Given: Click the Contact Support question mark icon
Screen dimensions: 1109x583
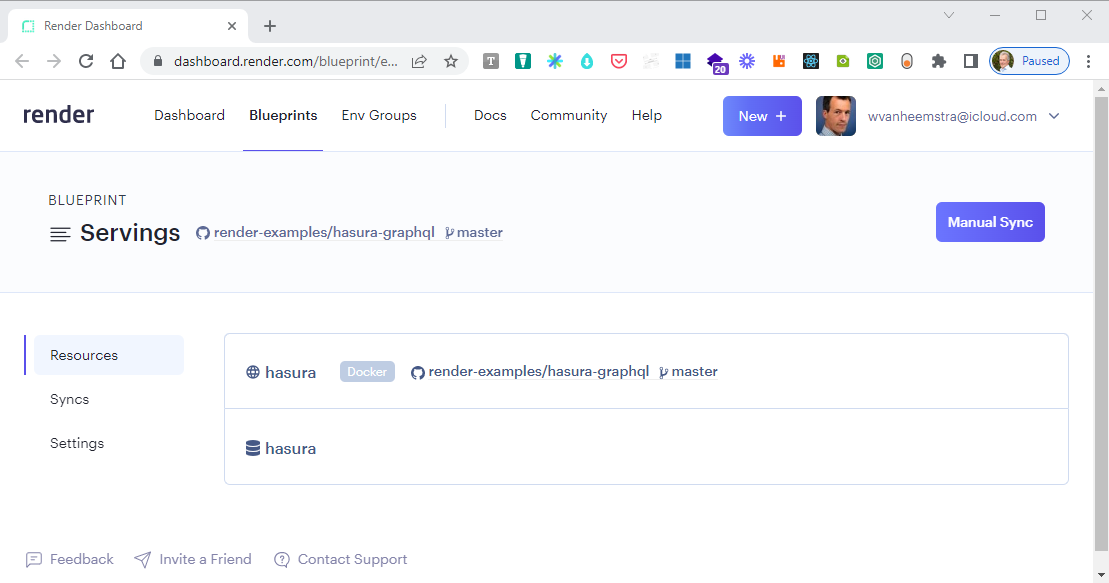Looking at the screenshot, I should point(281,559).
